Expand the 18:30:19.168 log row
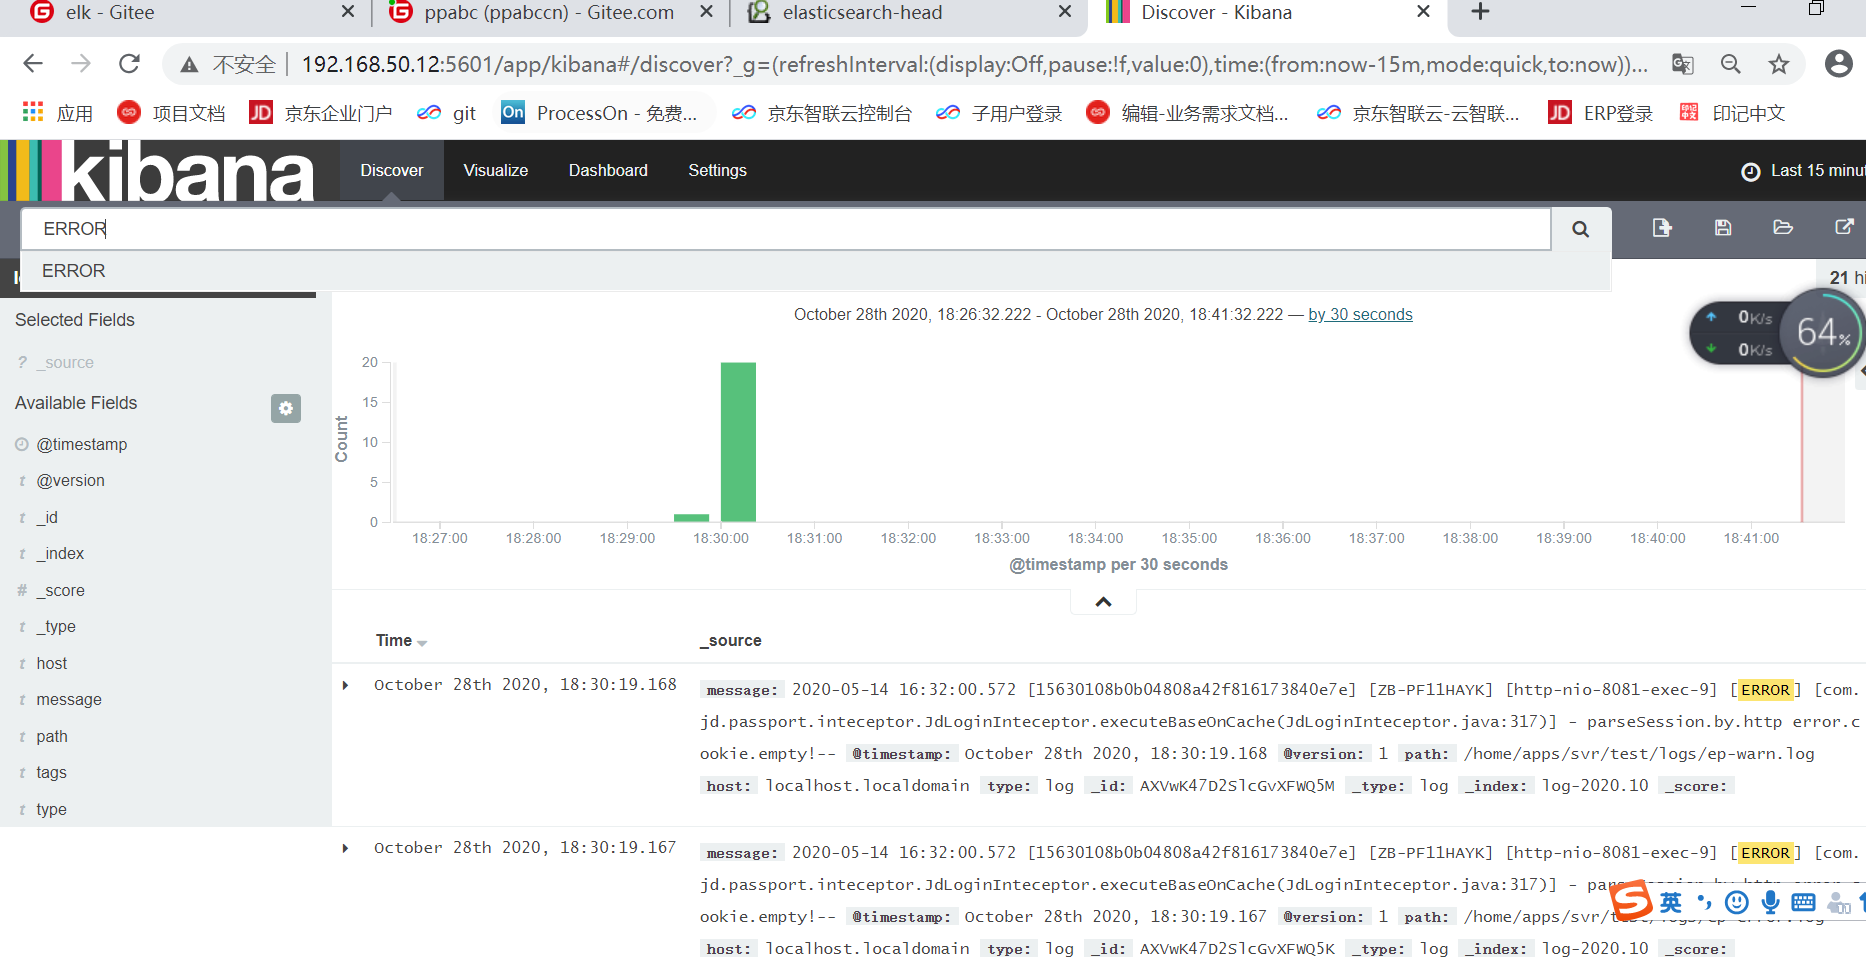 [x=345, y=685]
